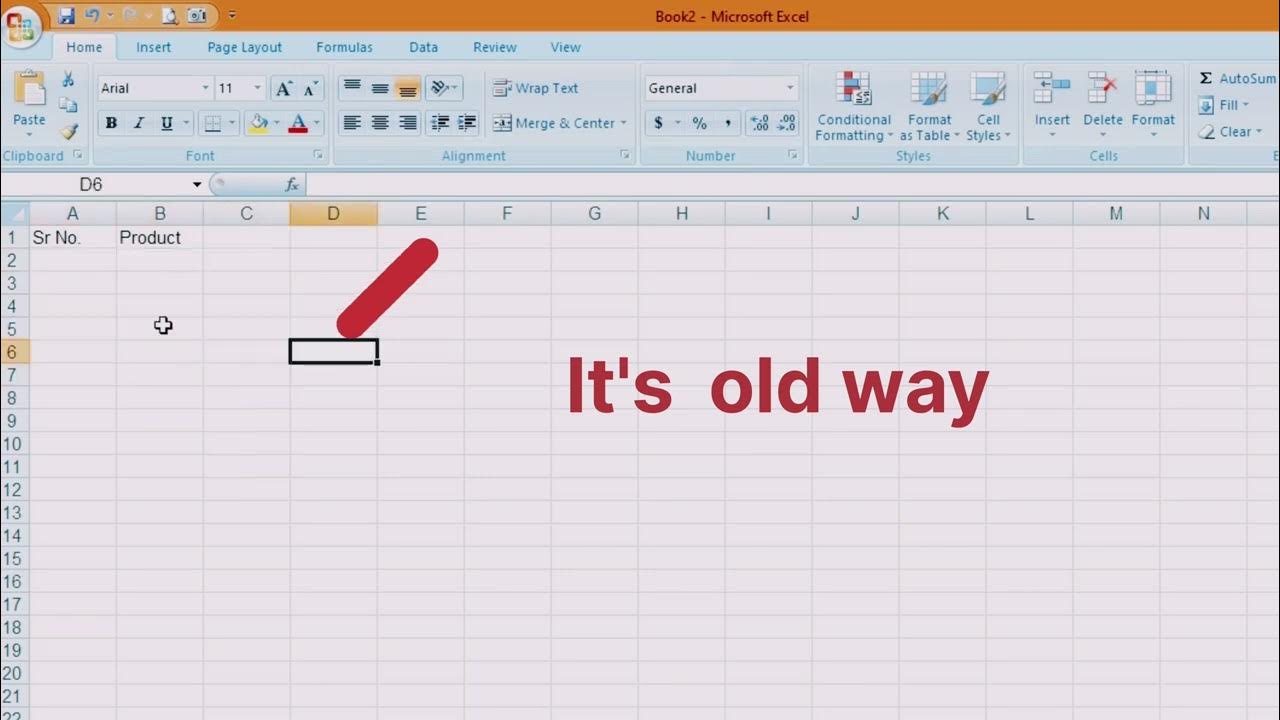Open the font color palette arrow
Screen dimensions: 1280x720
[317, 123]
